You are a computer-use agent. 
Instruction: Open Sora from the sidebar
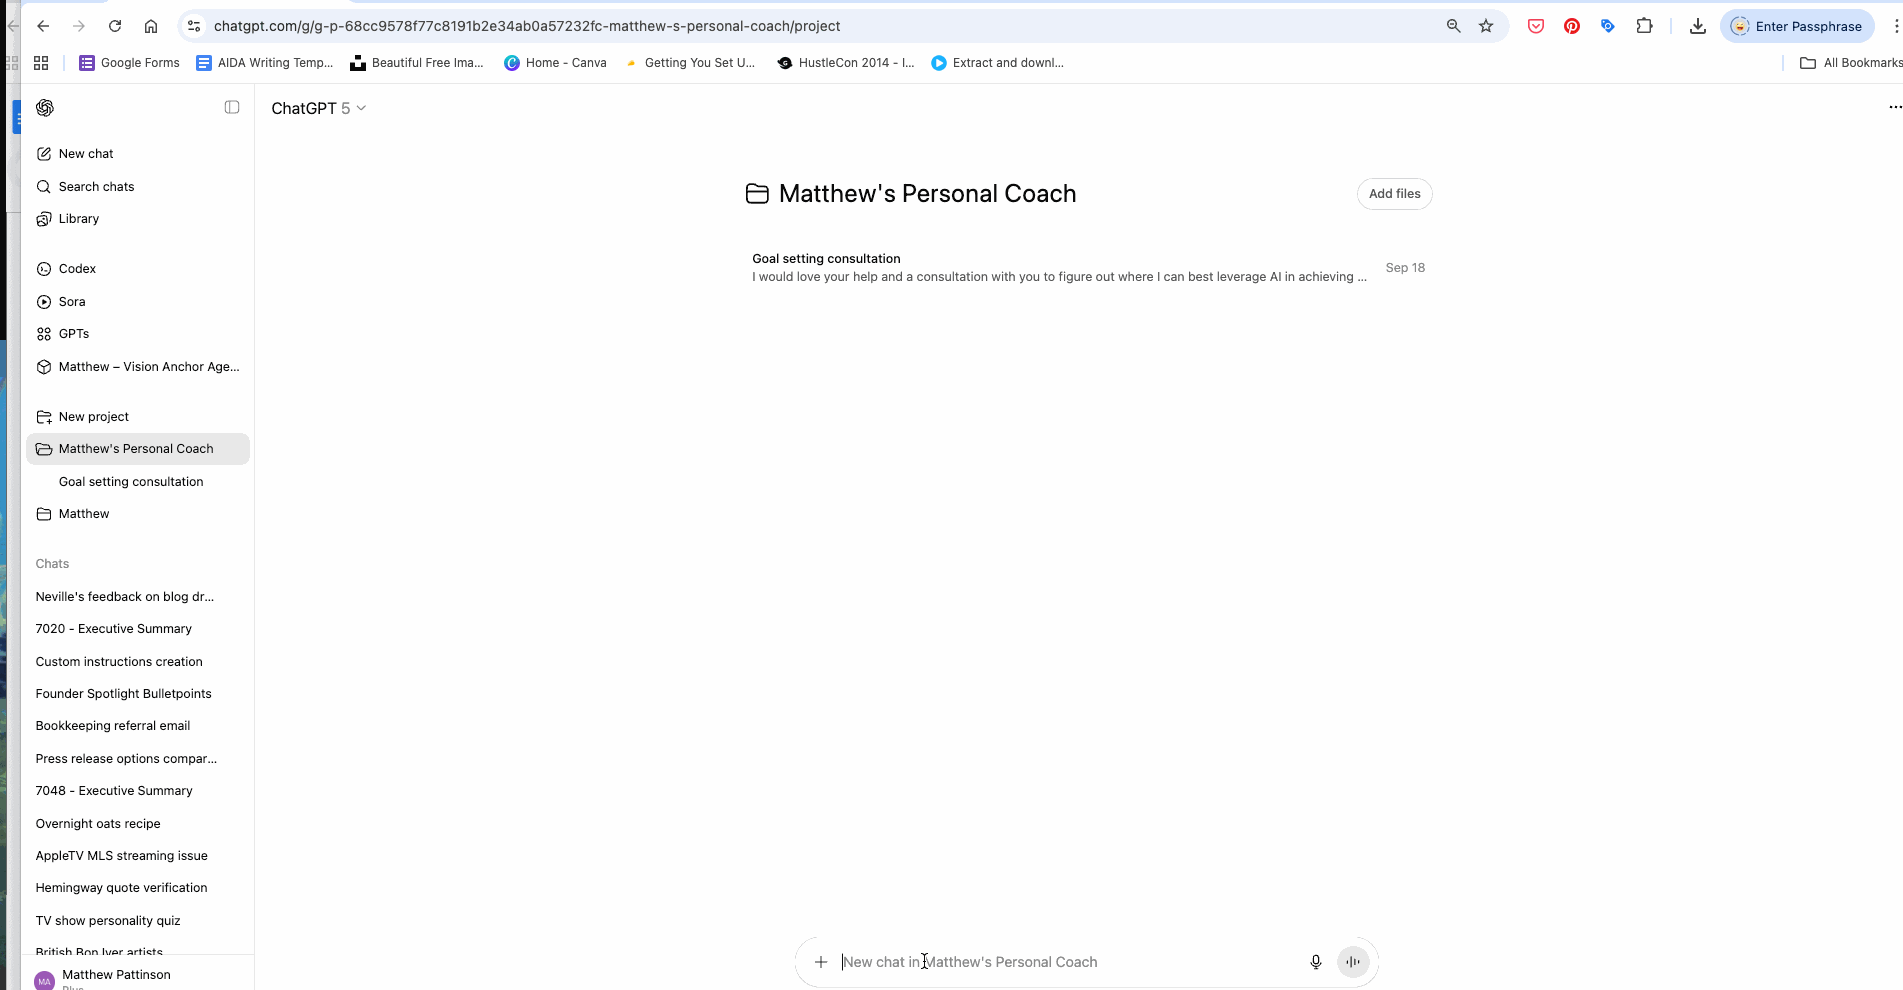point(138,302)
